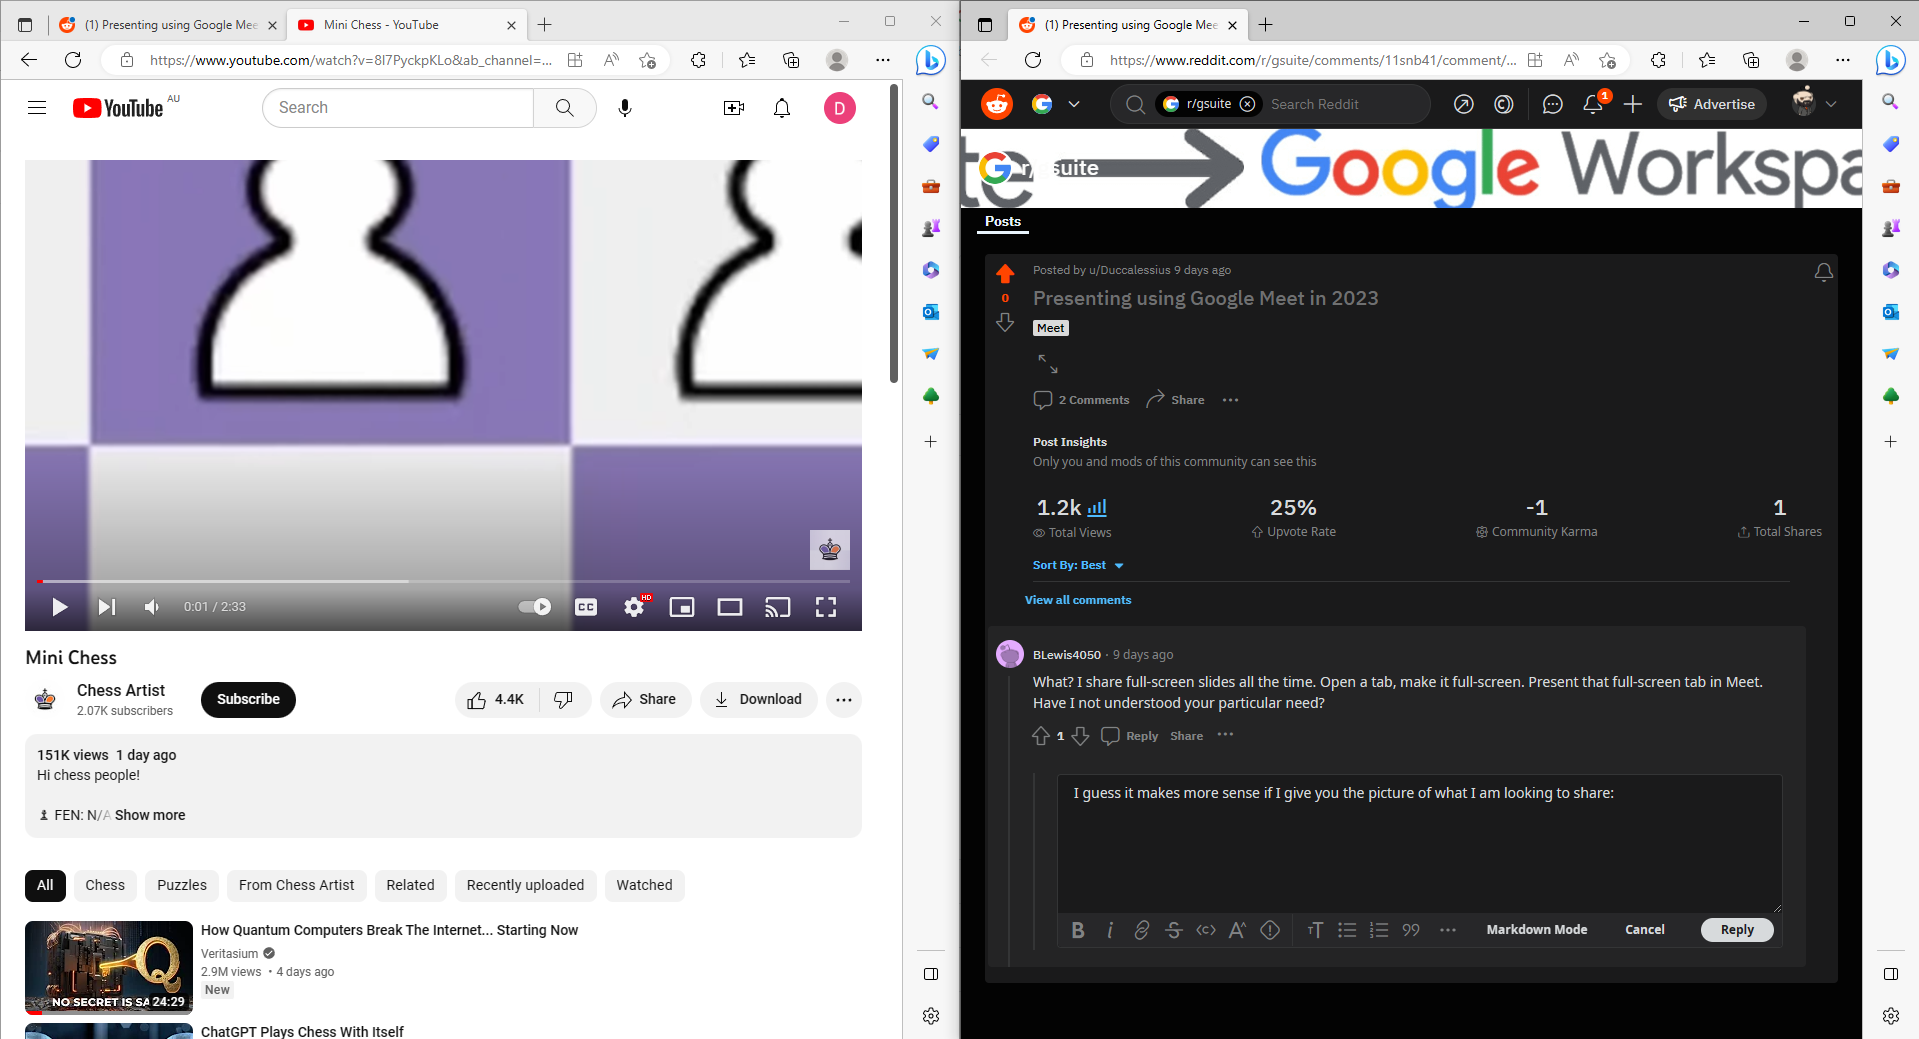This screenshot has height=1039, width=1919.
Task: Expand more formatting options in editor
Action: coord(1448,930)
